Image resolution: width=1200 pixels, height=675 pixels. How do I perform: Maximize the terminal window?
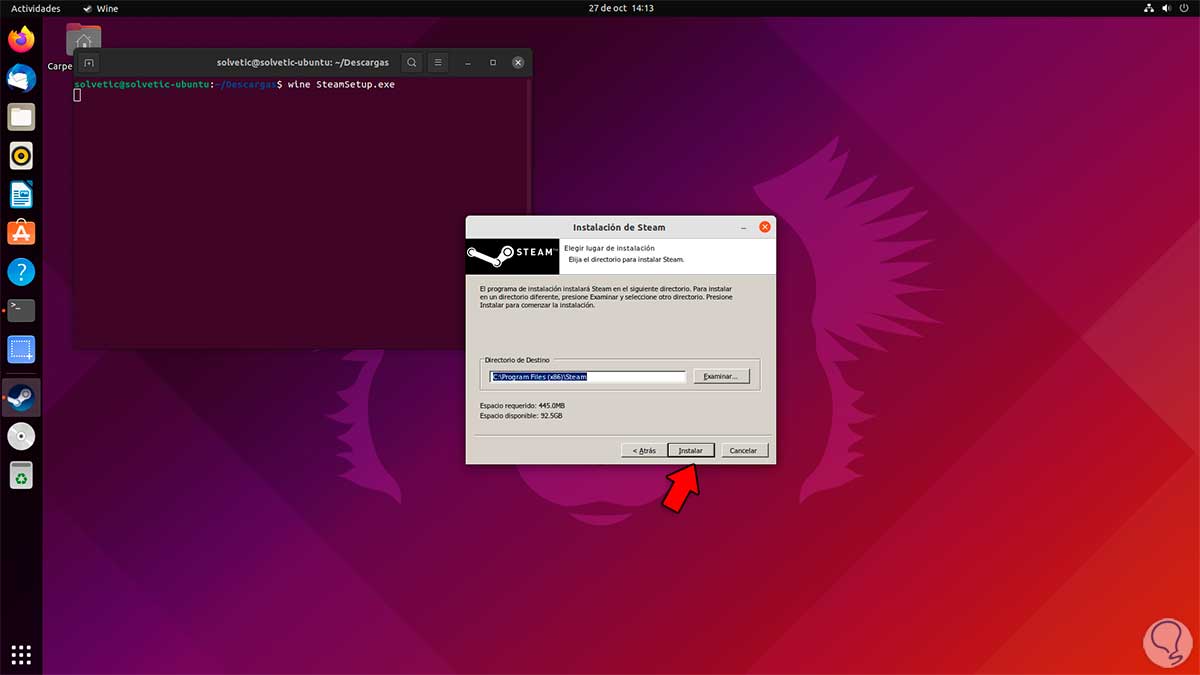tap(493, 62)
